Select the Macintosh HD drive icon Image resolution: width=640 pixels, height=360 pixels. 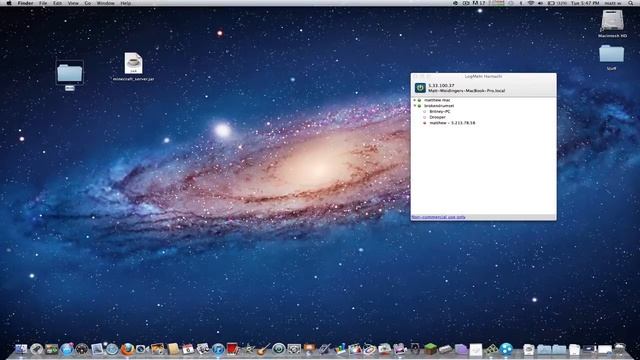(x=612, y=23)
